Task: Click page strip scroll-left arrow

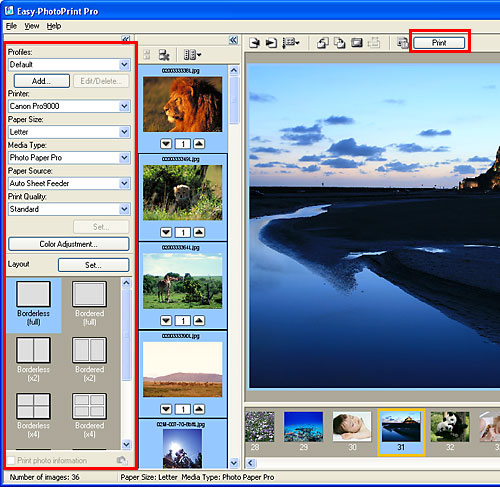Action: coord(251,463)
